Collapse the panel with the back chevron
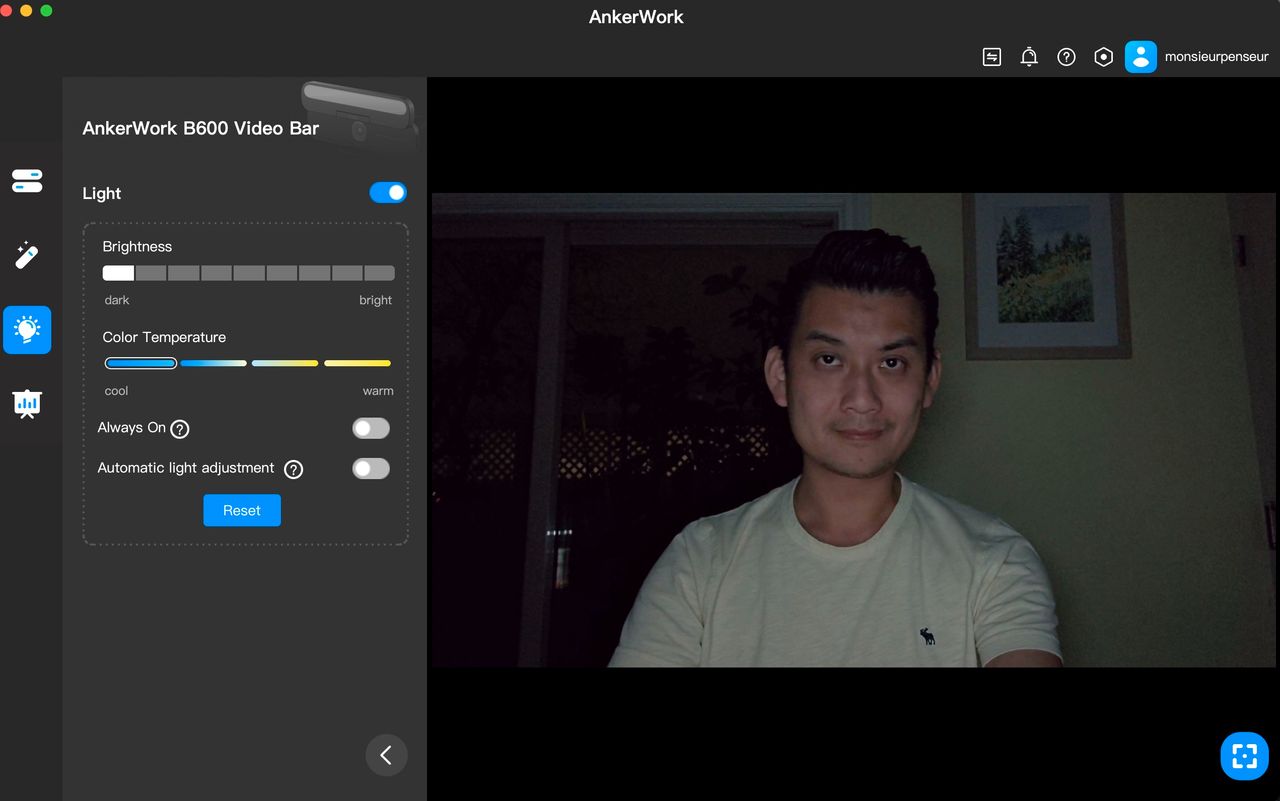Viewport: 1280px width, 801px height. 386,755
